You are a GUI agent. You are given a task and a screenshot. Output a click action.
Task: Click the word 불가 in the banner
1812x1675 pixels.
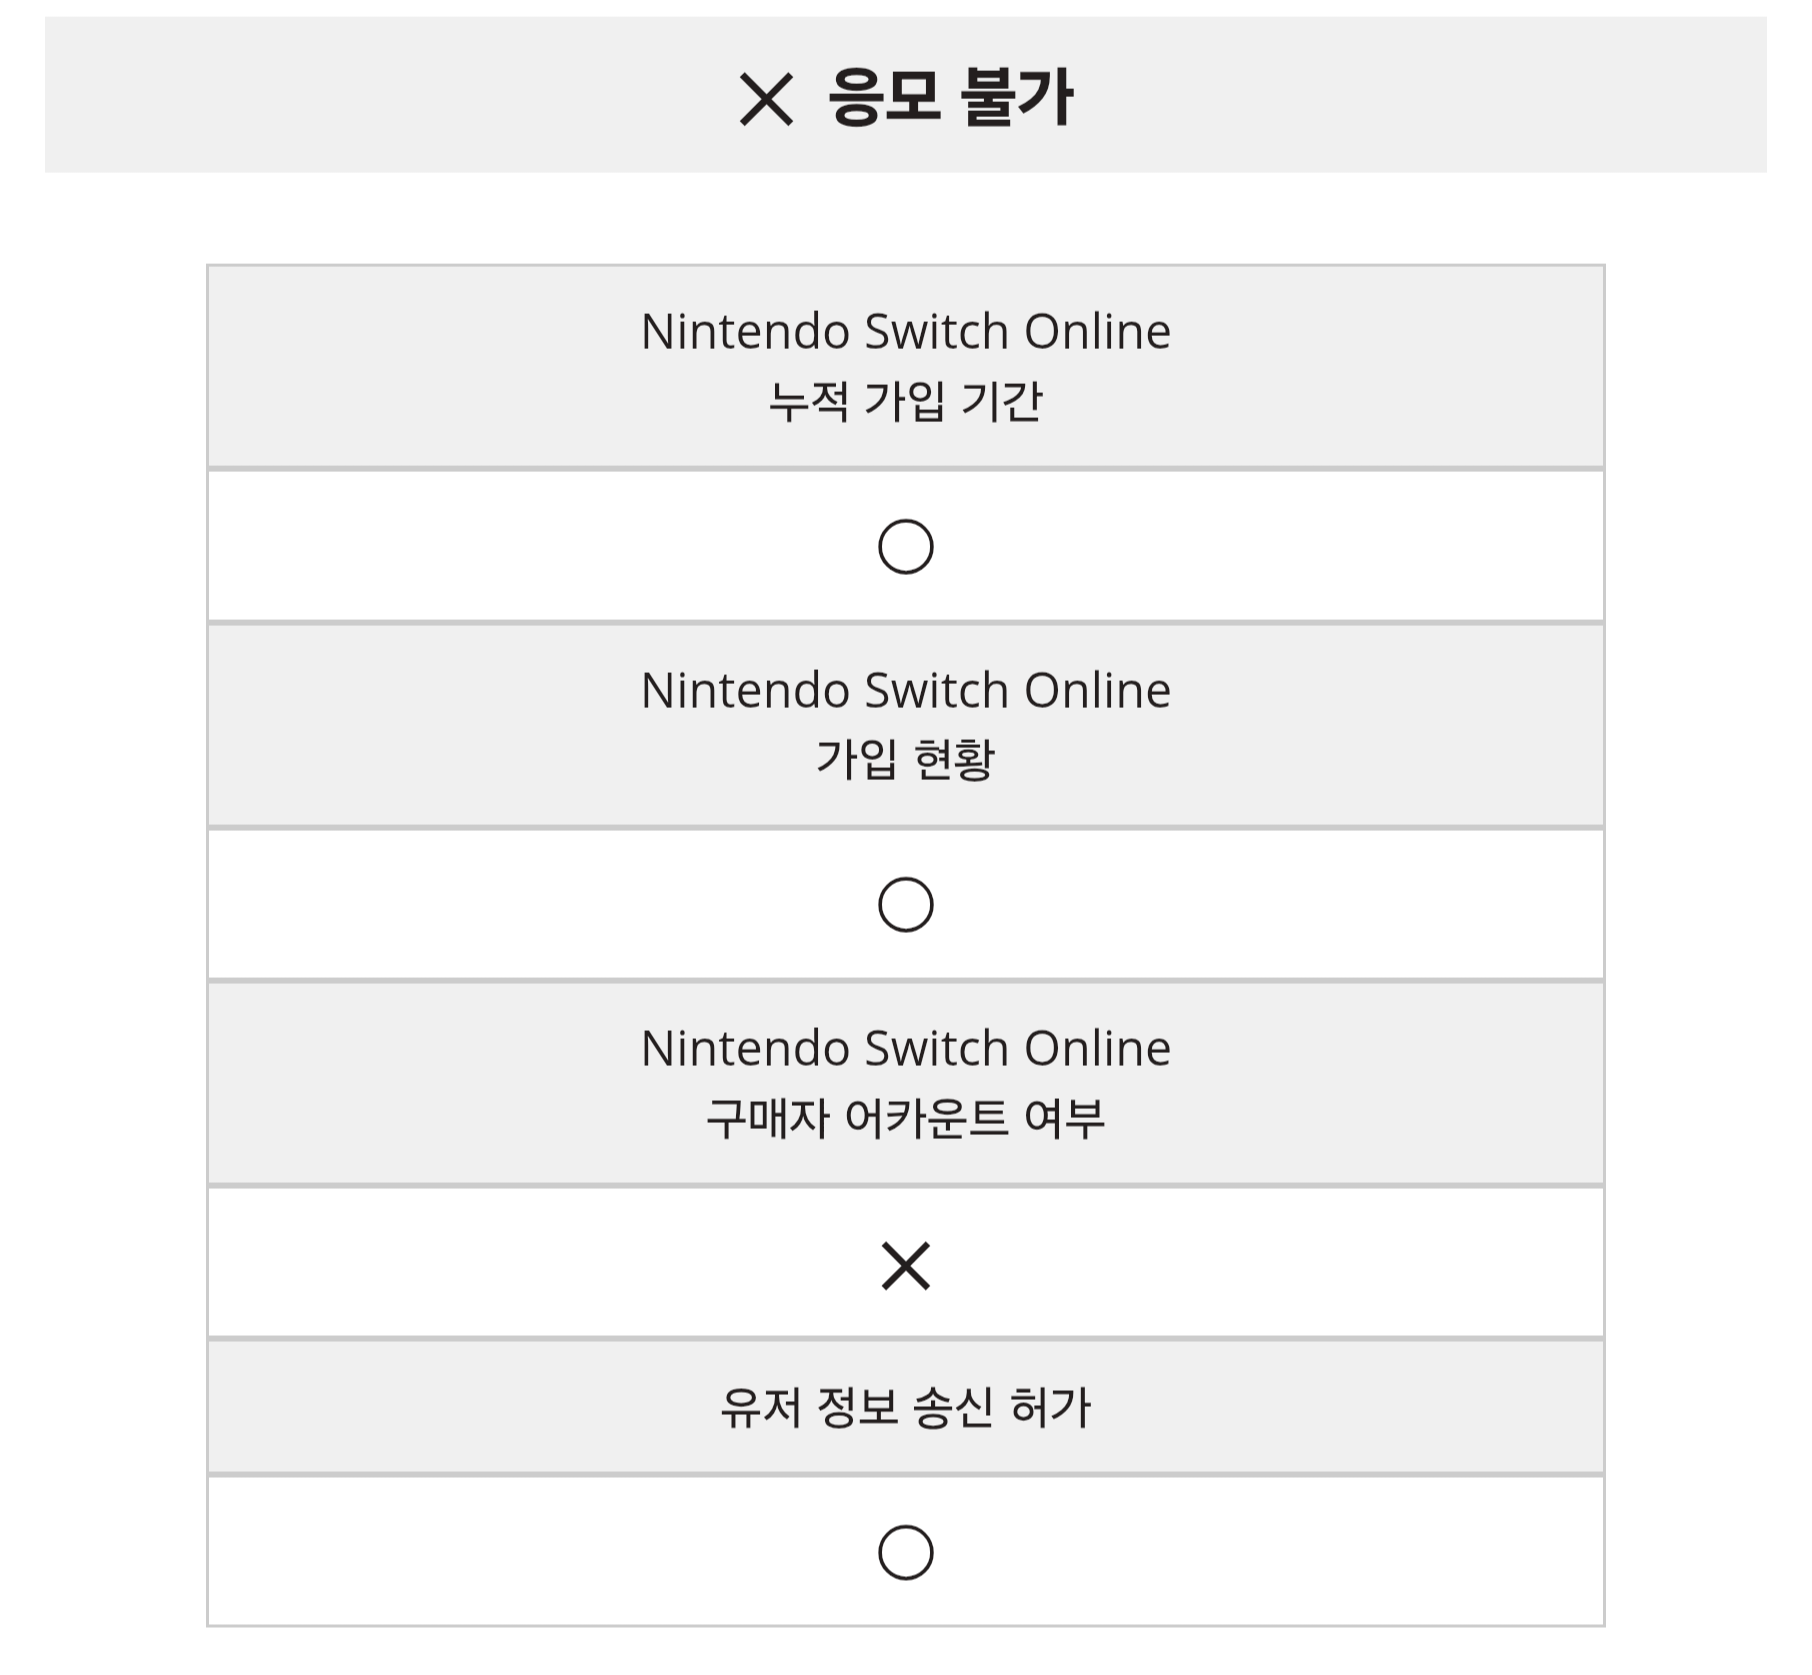[x=1016, y=97]
